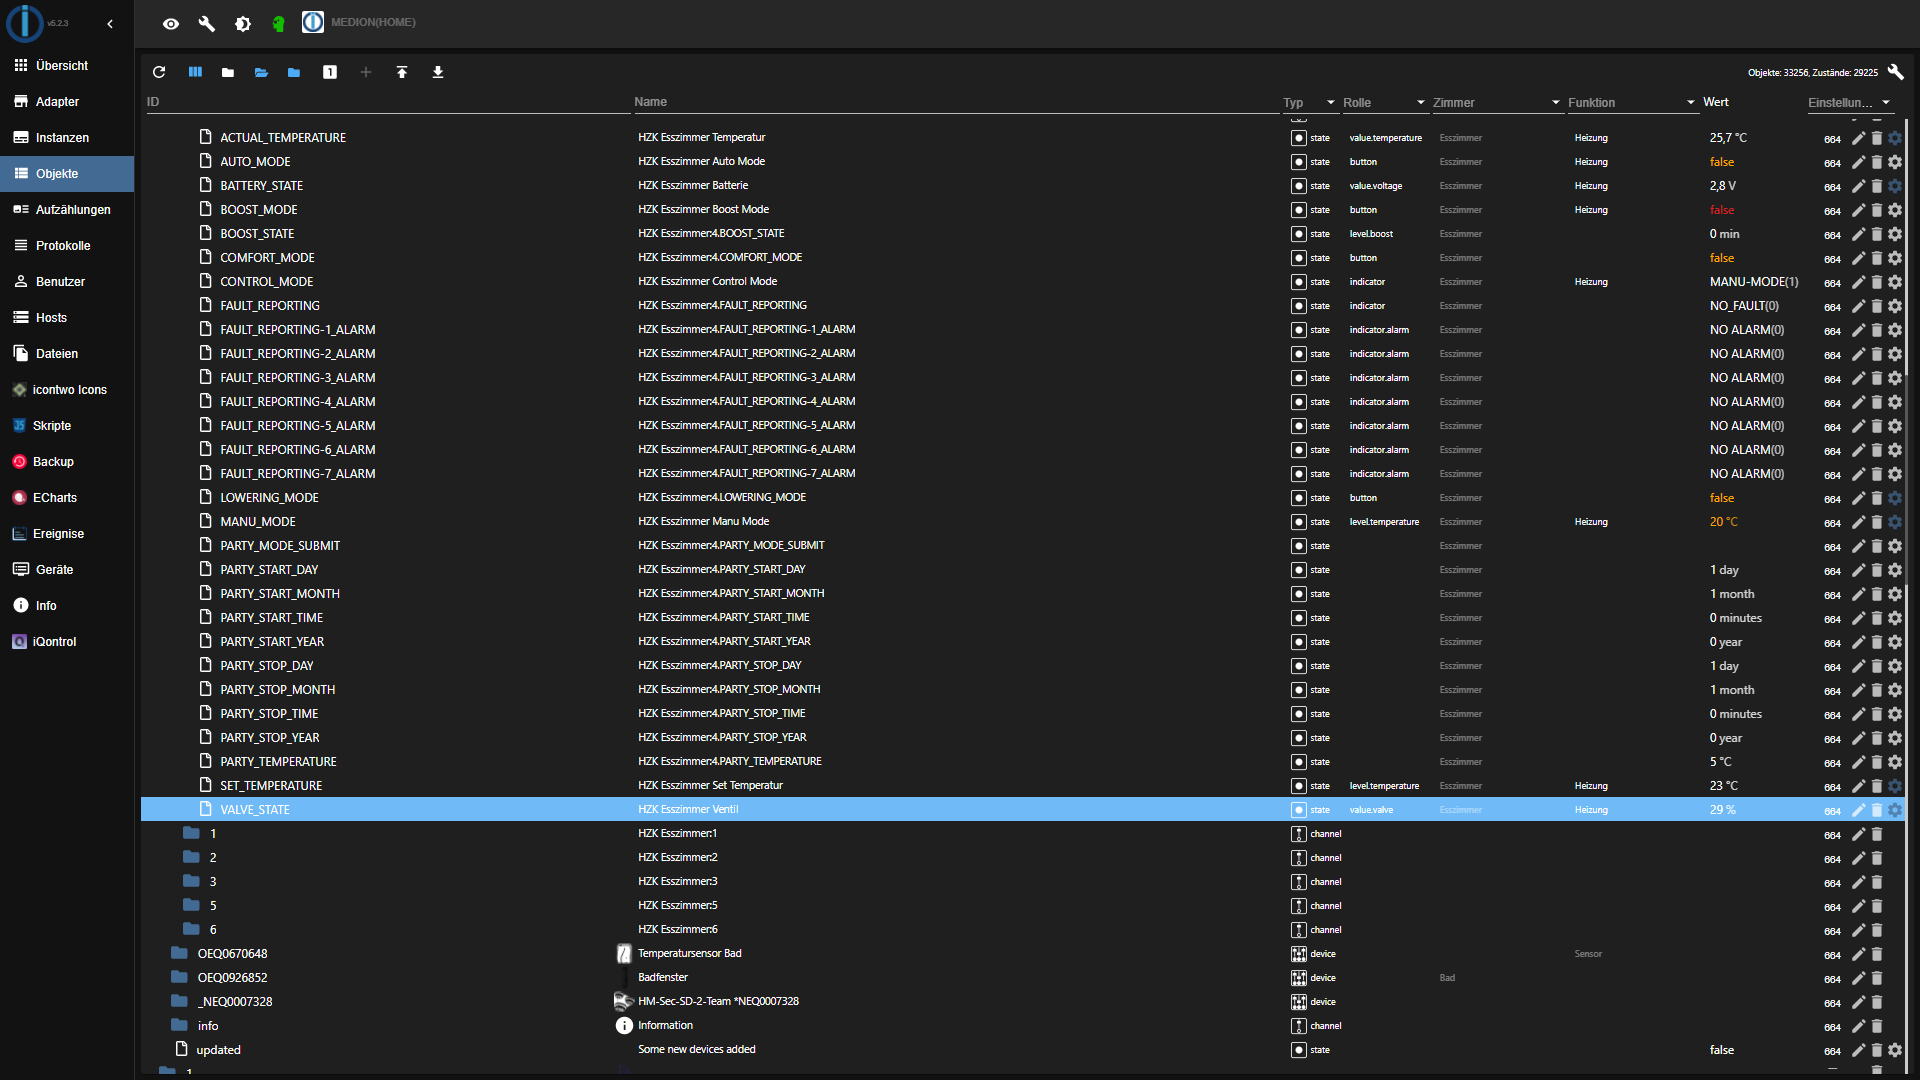The image size is (1920, 1080).
Task: Expand the info channel folder
Action: (x=179, y=1025)
